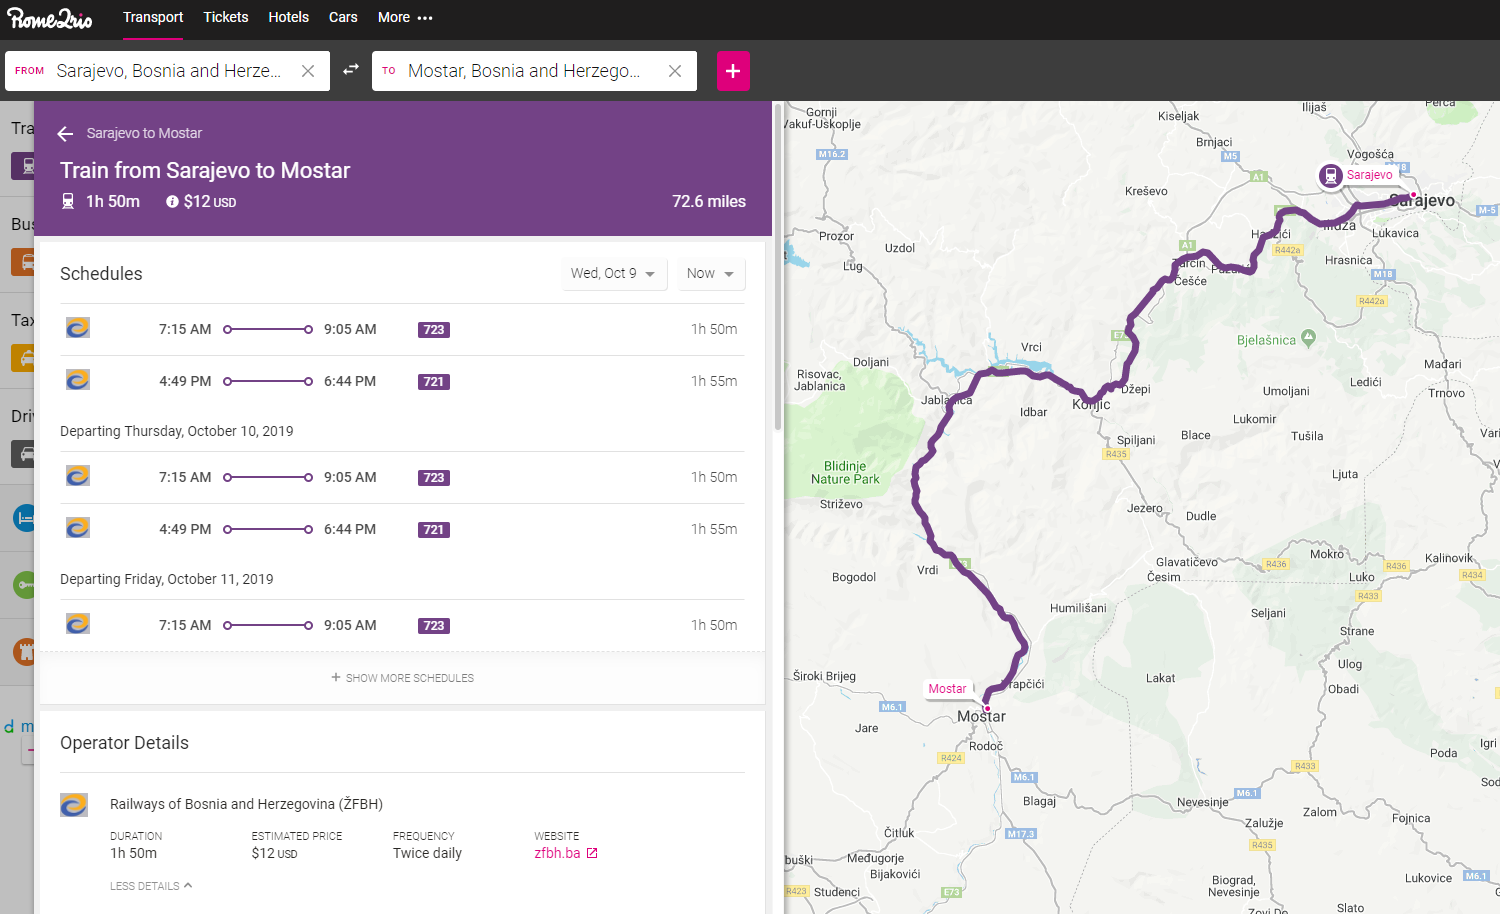Swap origin and destination with arrows icon
1500x914 pixels.
351,70
